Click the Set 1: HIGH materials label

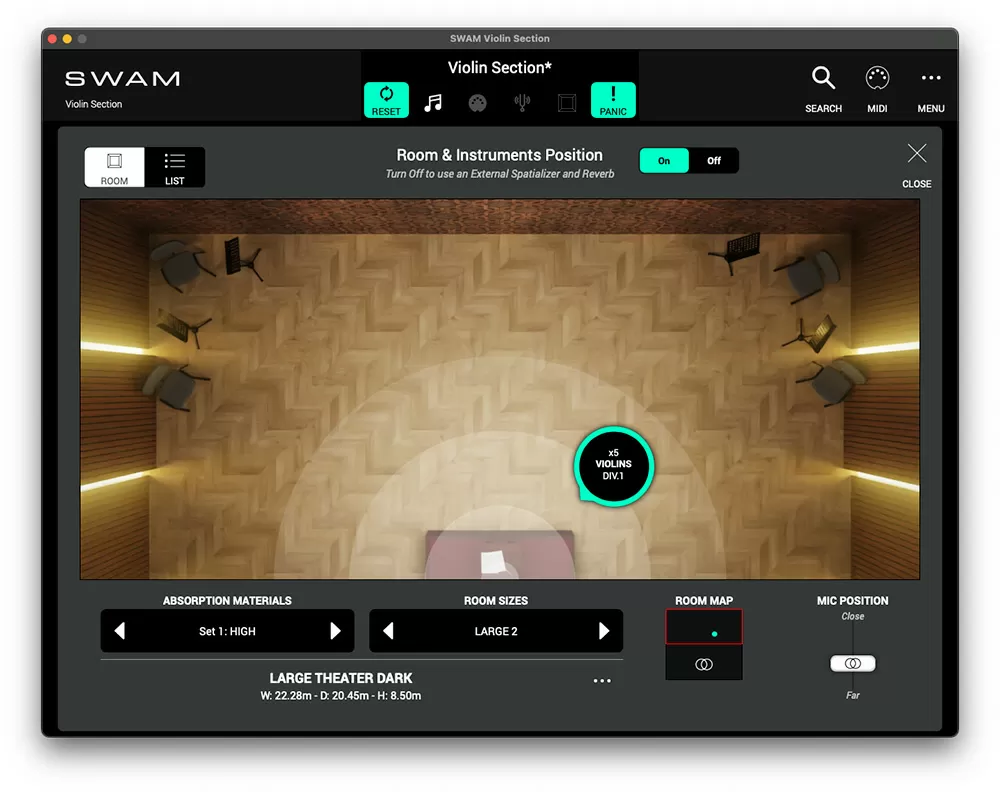[227, 630]
